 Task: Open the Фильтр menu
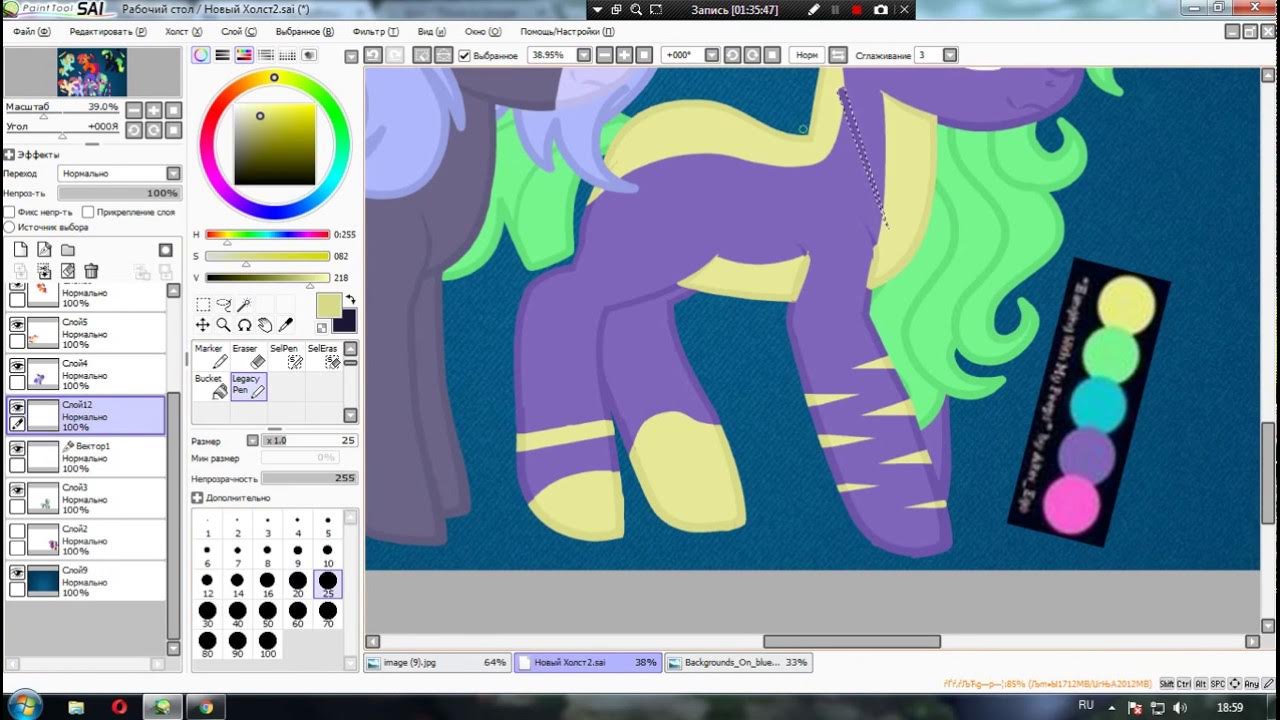(x=376, y=32)
